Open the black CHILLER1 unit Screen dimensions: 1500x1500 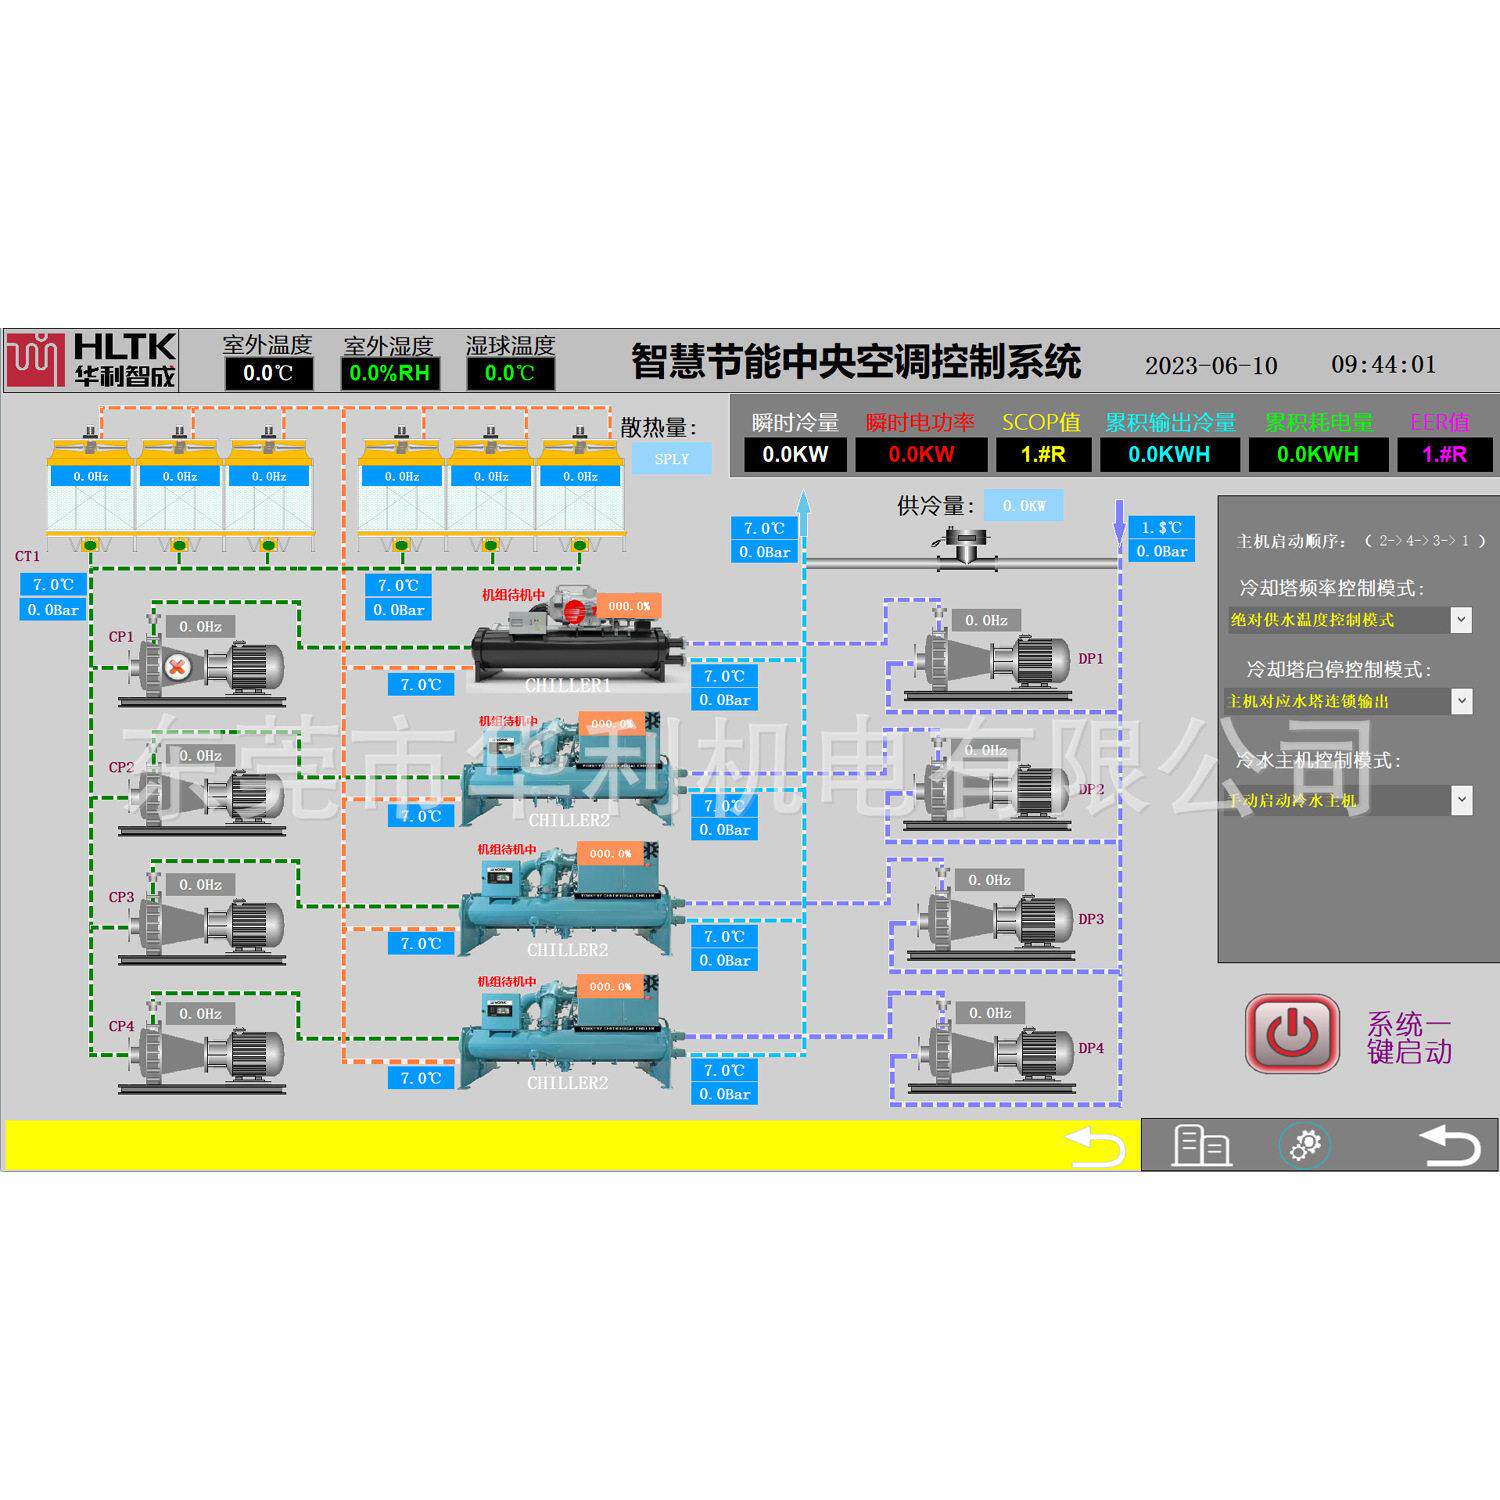point(578,638)
